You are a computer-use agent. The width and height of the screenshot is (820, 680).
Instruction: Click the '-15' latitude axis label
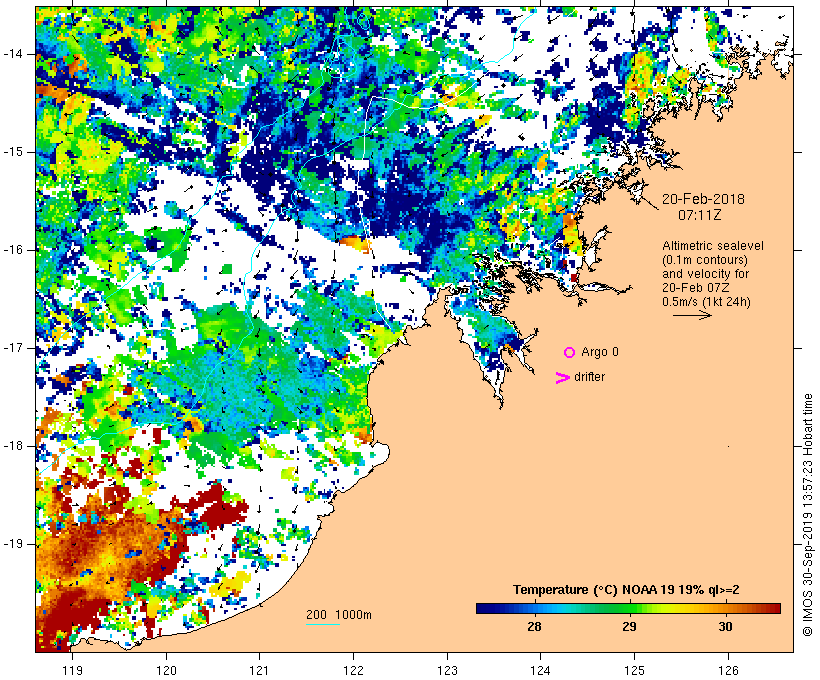point(12,152)
